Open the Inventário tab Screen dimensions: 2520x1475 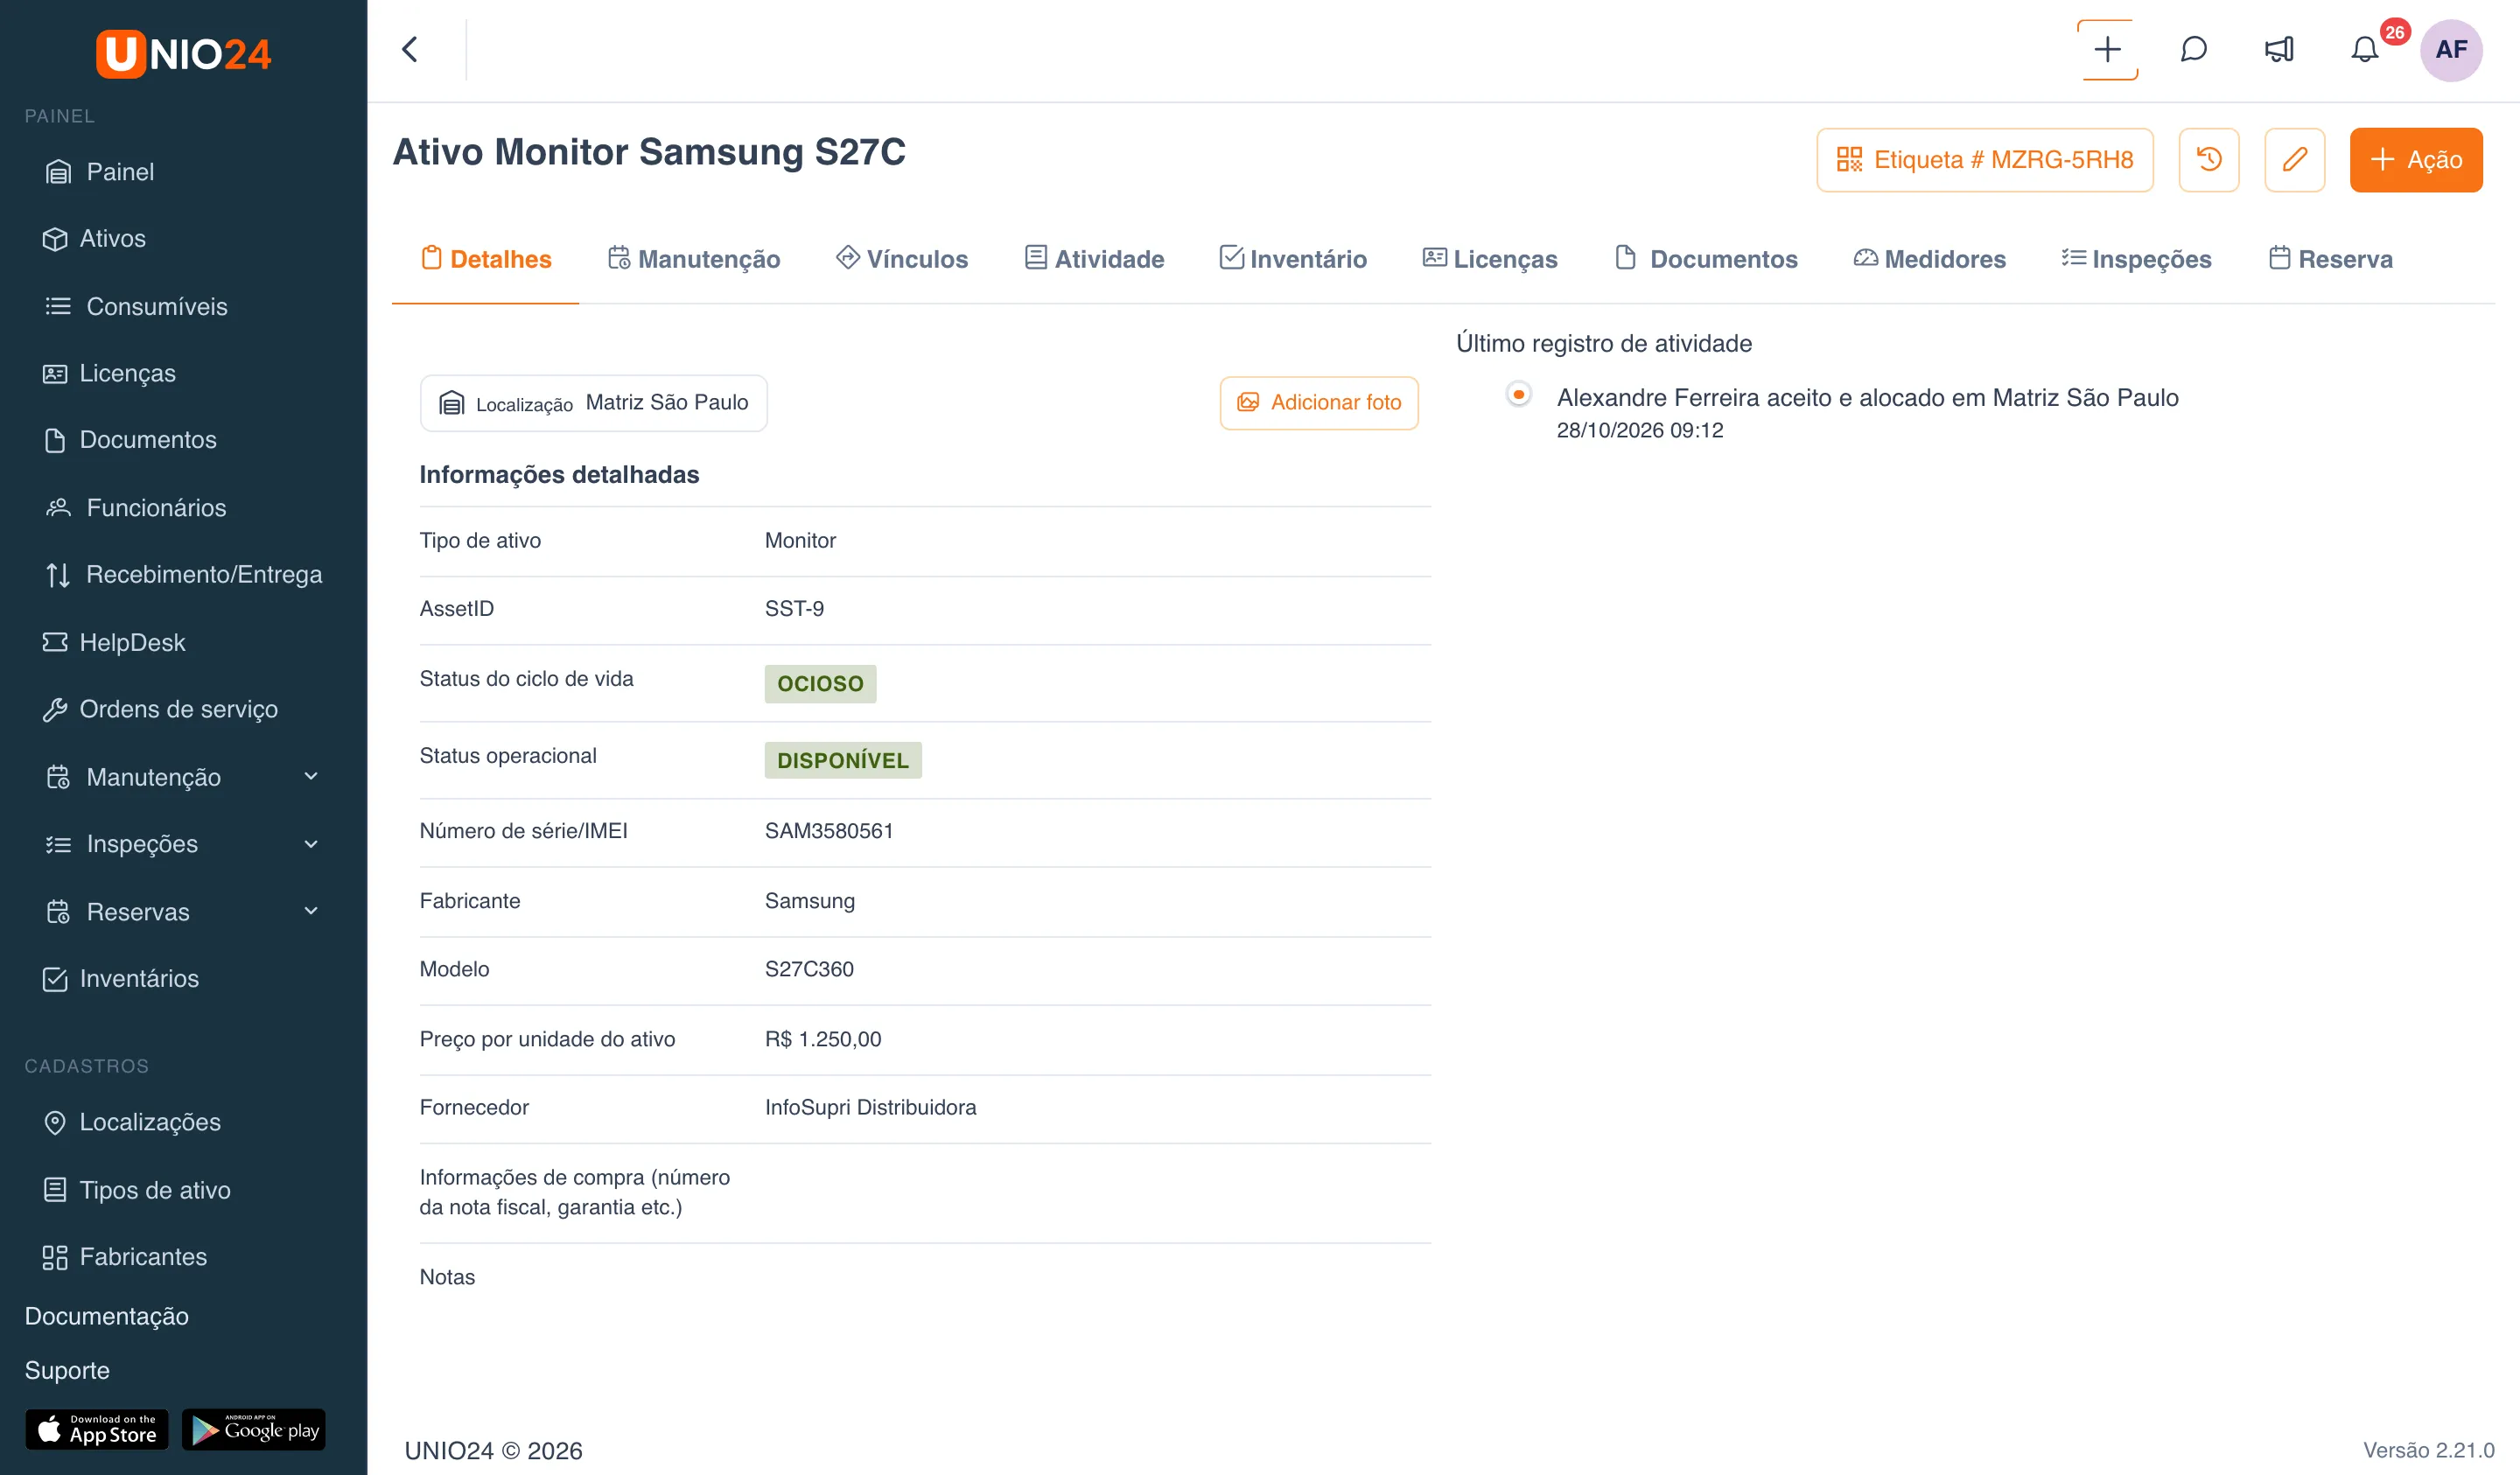(x=1293, y=259)
